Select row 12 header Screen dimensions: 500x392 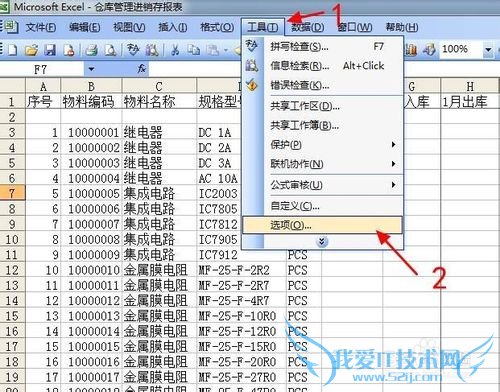12,270
